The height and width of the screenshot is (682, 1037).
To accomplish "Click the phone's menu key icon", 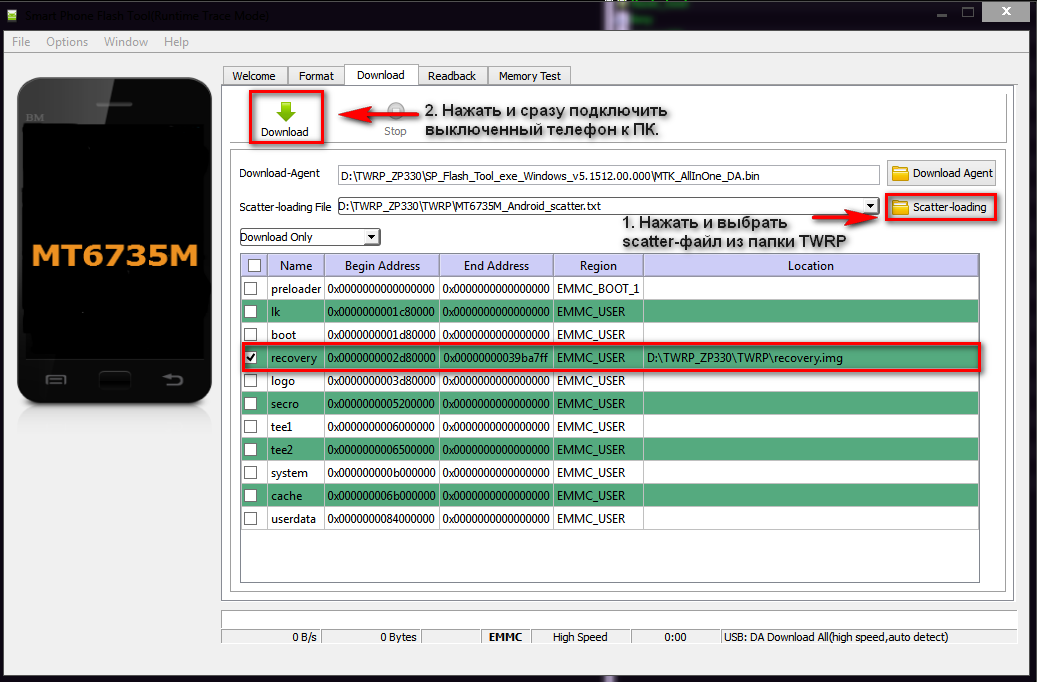I will 57,379.
